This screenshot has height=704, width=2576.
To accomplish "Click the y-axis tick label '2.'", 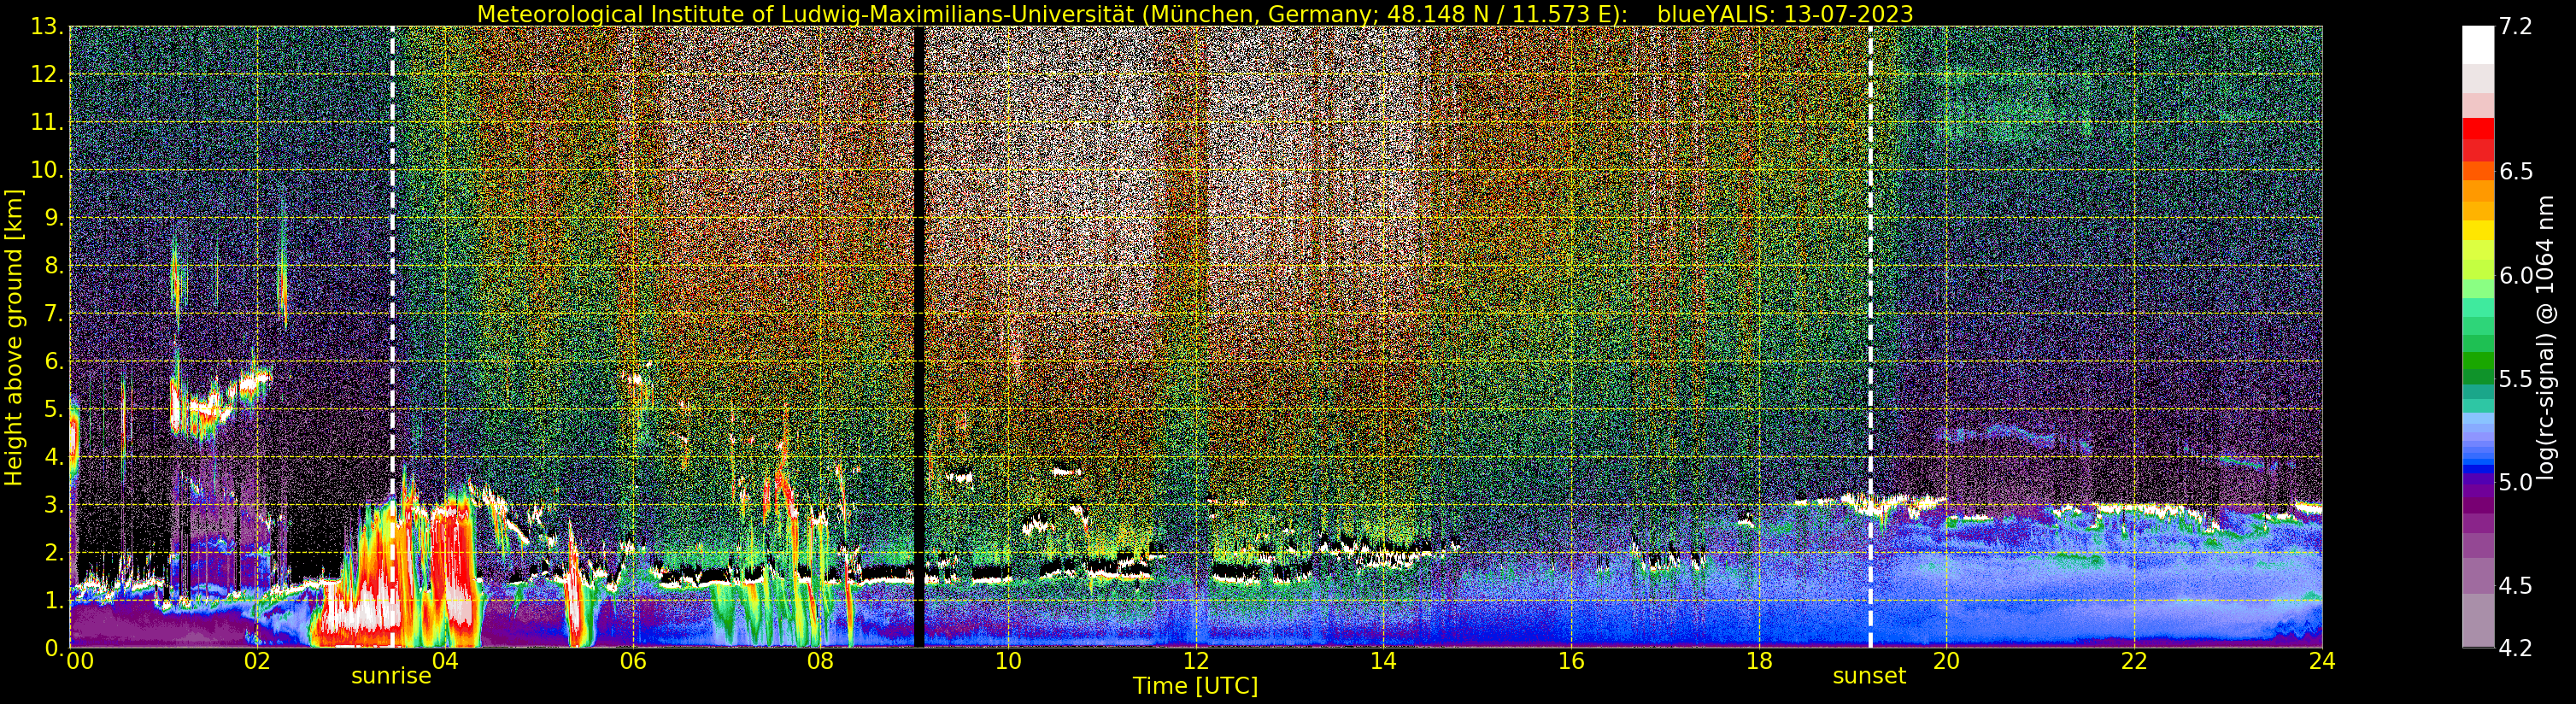I will 54,553.
